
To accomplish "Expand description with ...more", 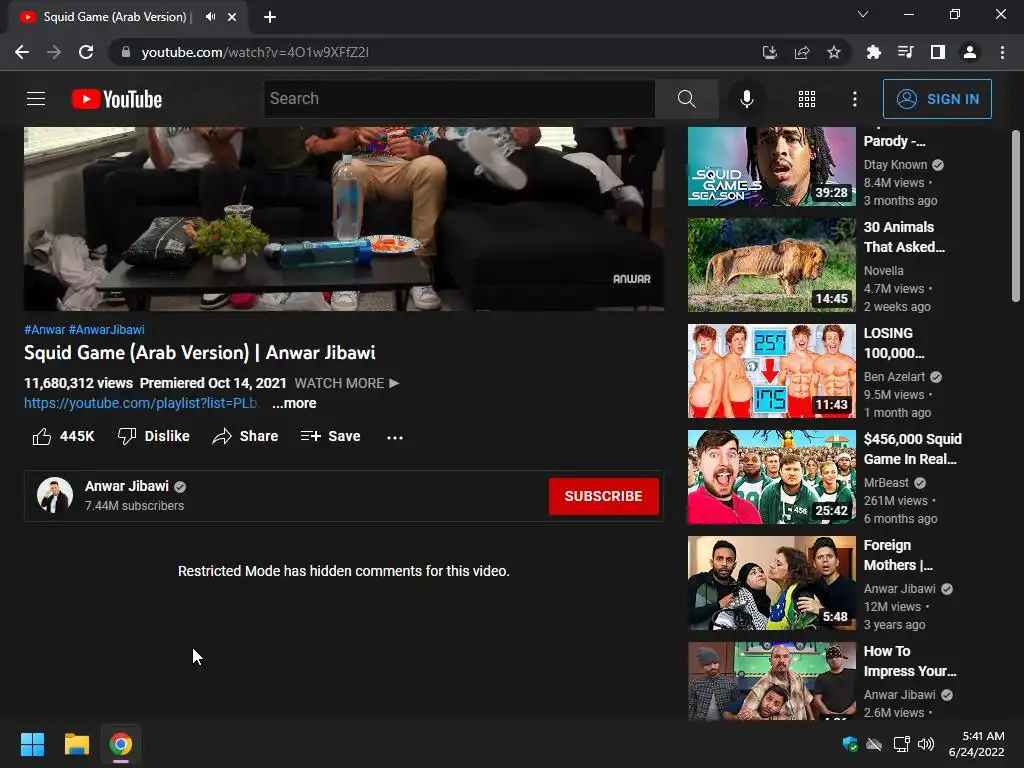I will coord(294,404).
